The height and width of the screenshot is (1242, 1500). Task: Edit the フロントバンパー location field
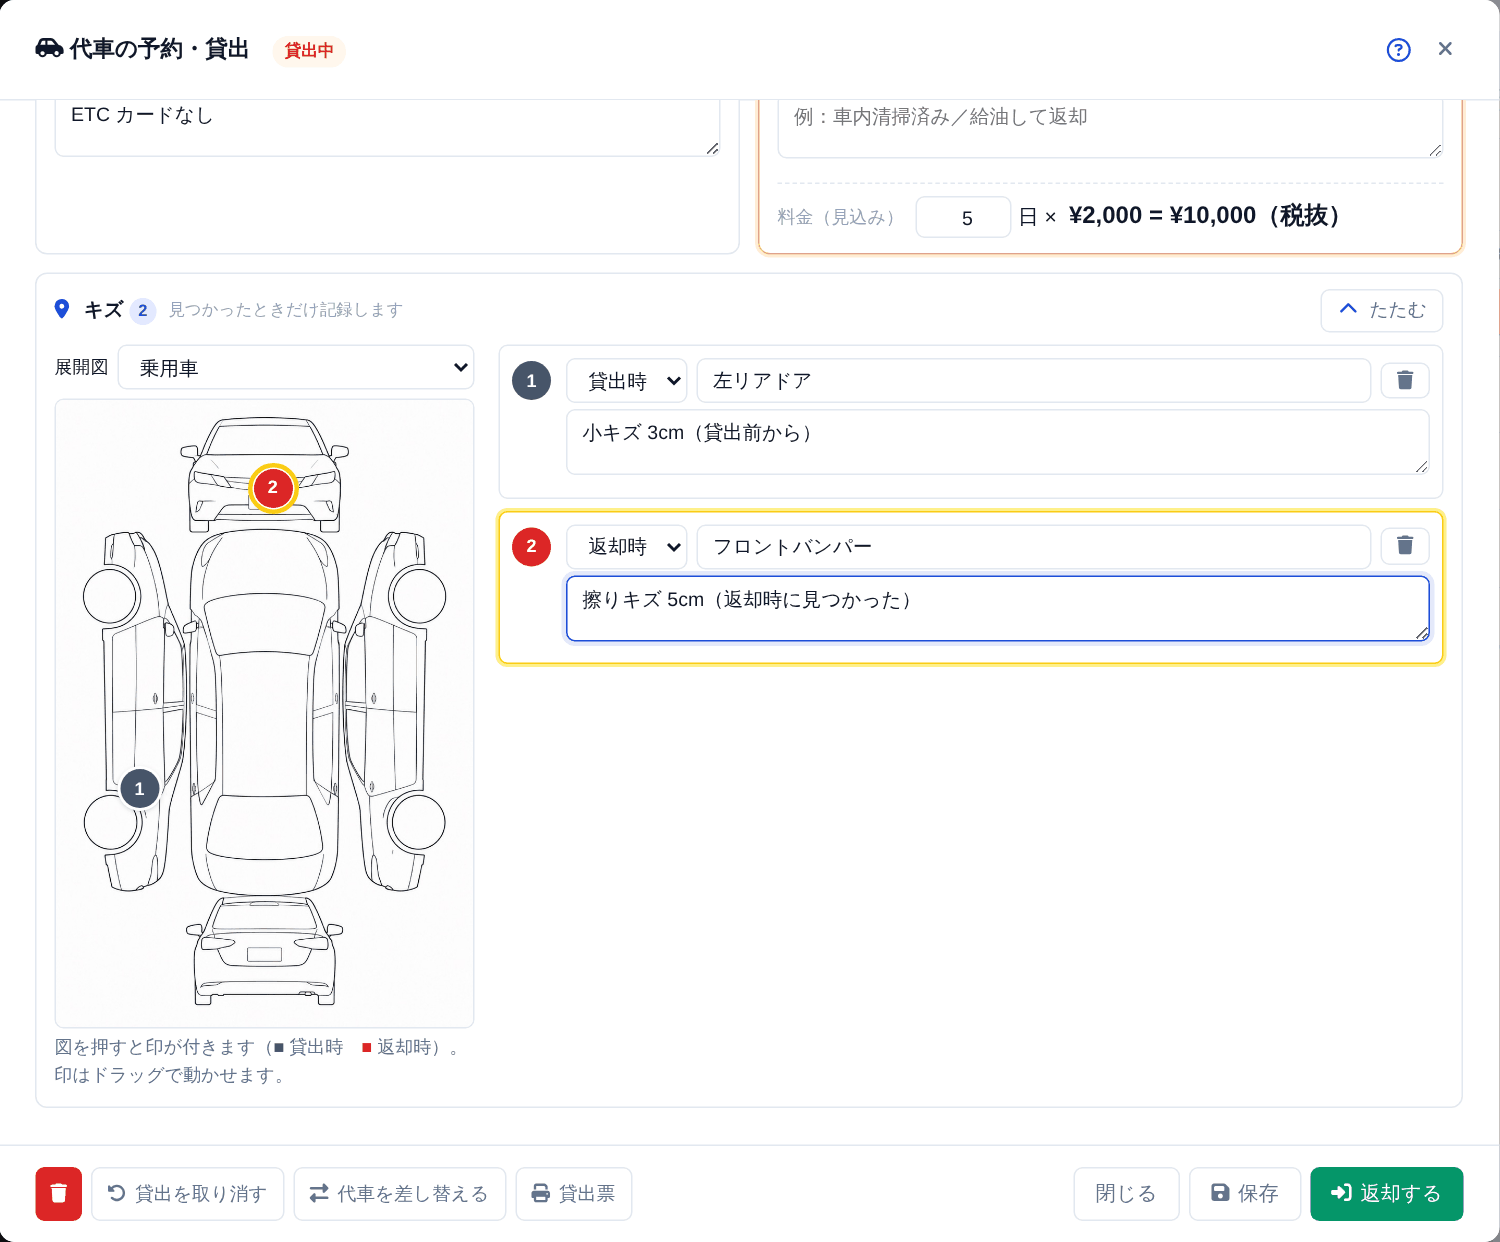pos(1034,547)
